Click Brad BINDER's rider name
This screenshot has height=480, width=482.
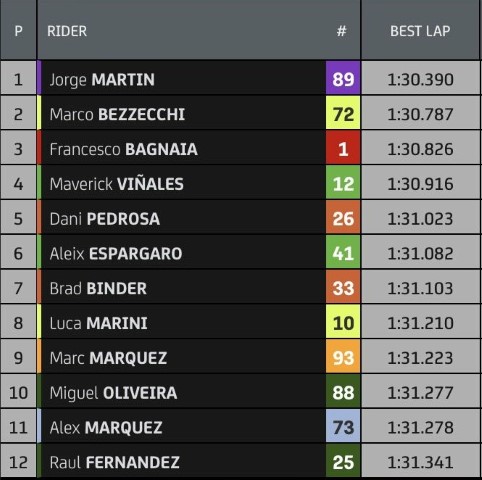pos(98,288)
